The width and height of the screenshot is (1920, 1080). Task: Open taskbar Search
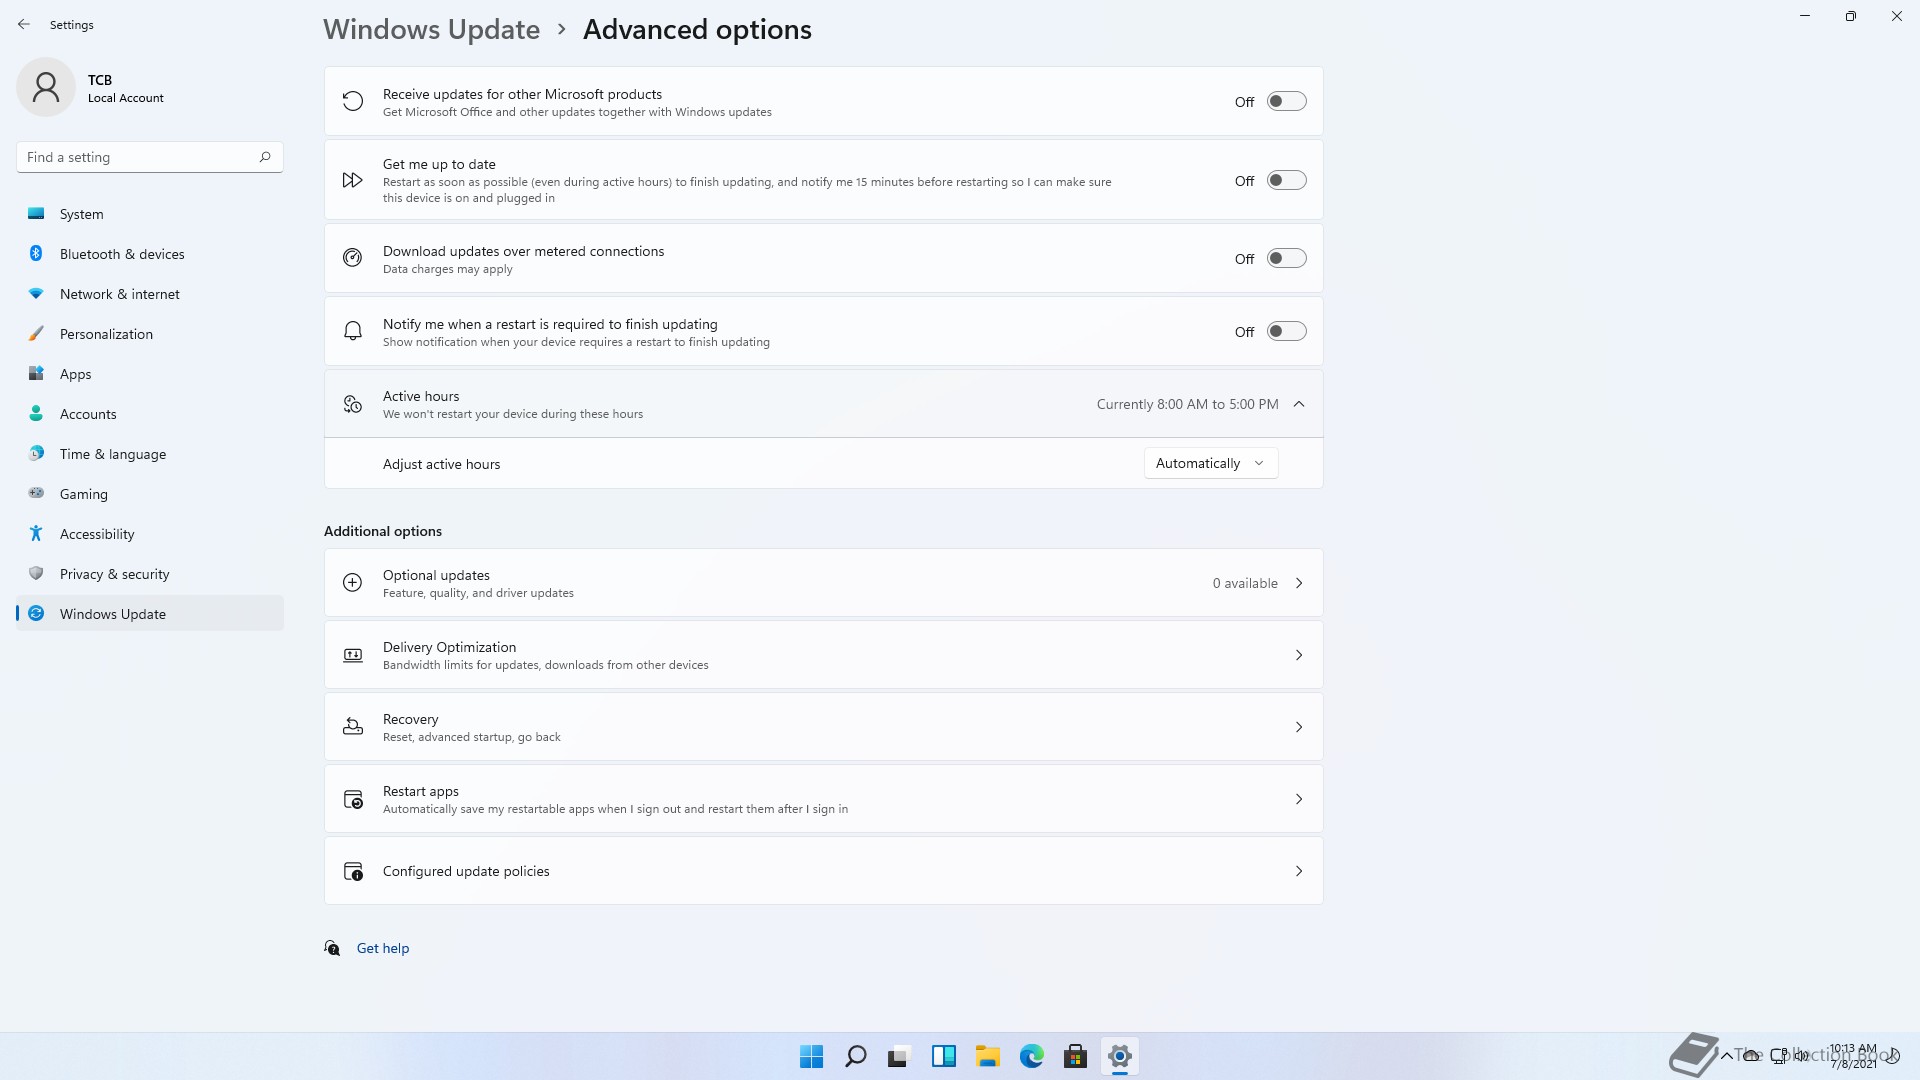(x=855, y=1056)
